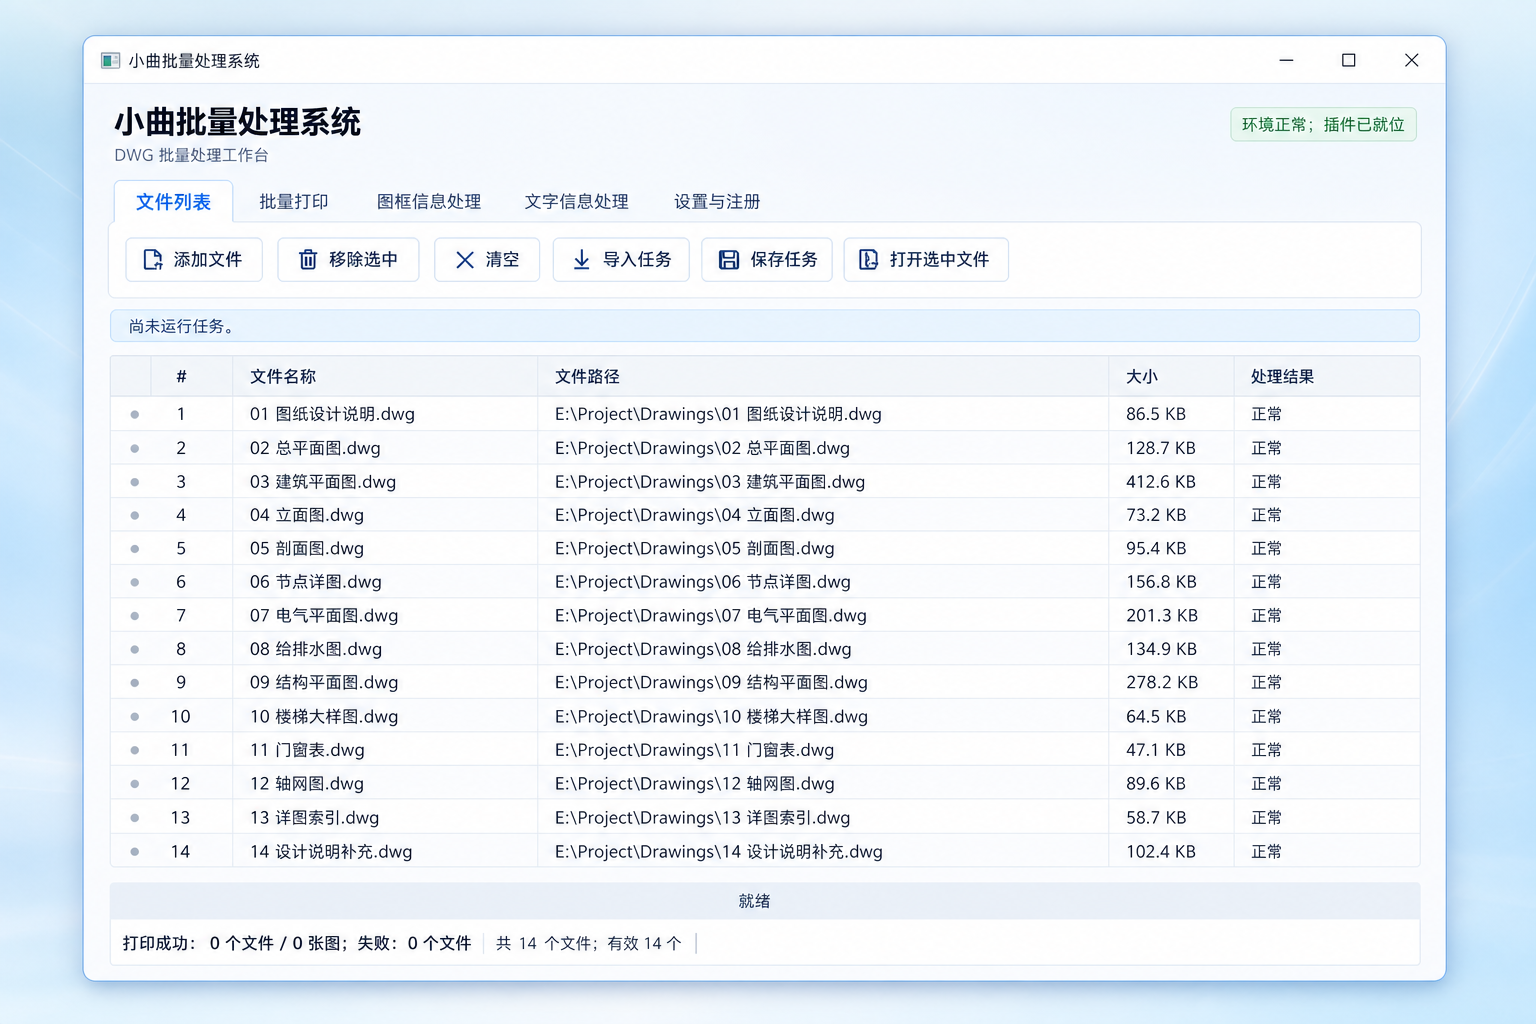Sort by the 处理结果 column header
This screenshot has height=1024, width=1536.
tap(1327, 377)
